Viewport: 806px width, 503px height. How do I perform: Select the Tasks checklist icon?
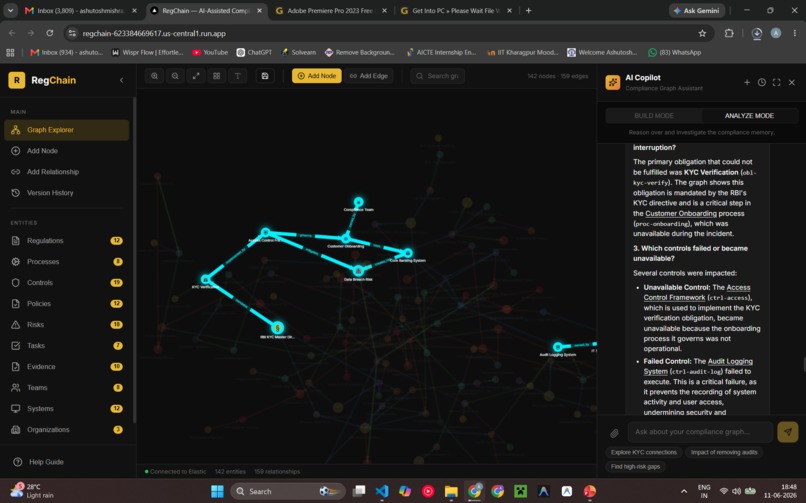[16, 346]
